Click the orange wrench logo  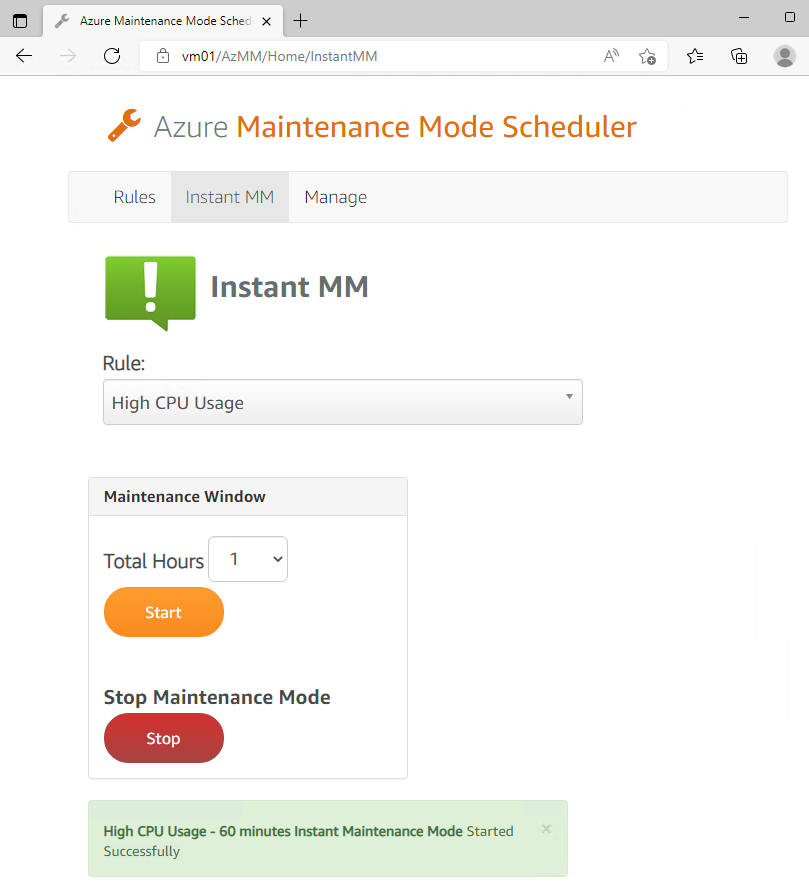click(x=124, y=125)
